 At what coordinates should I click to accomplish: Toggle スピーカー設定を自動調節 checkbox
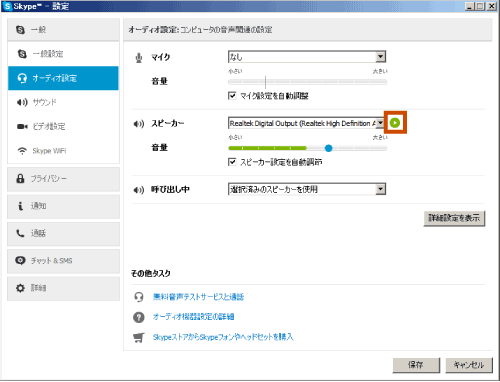(x=232, y=162)
